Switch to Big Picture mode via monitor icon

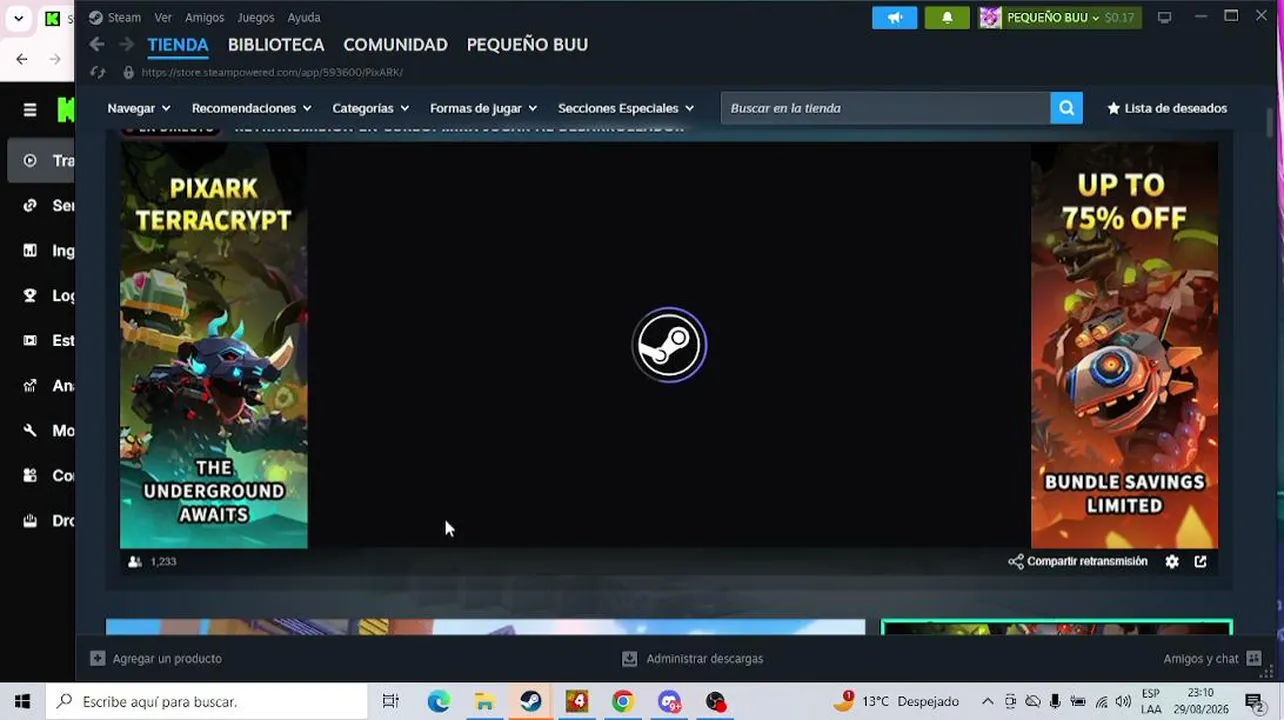pos(1165,17)
